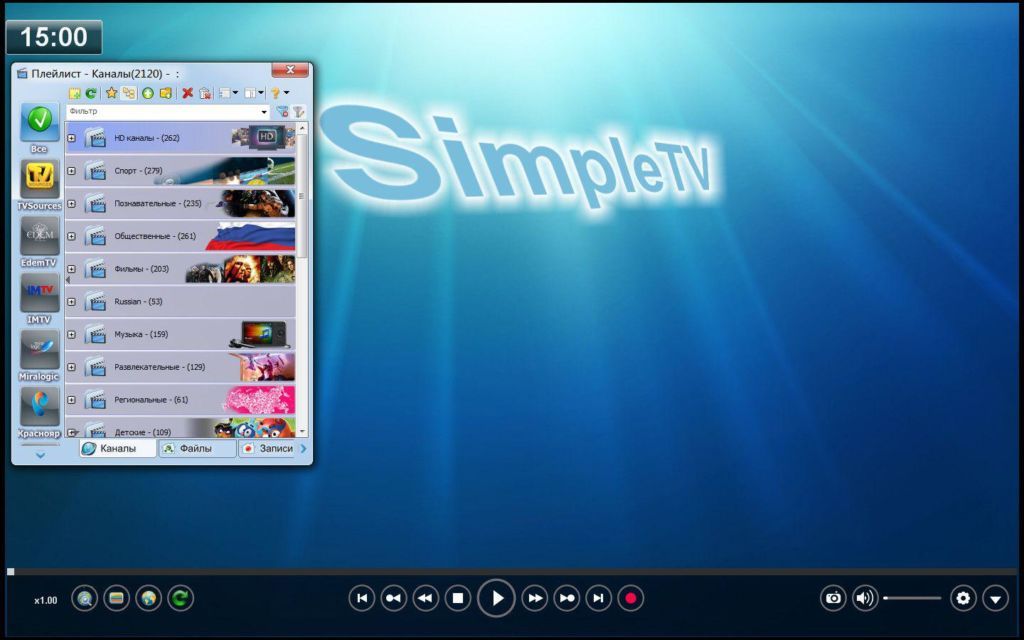Expand the Познавательные group

[72, 204]
